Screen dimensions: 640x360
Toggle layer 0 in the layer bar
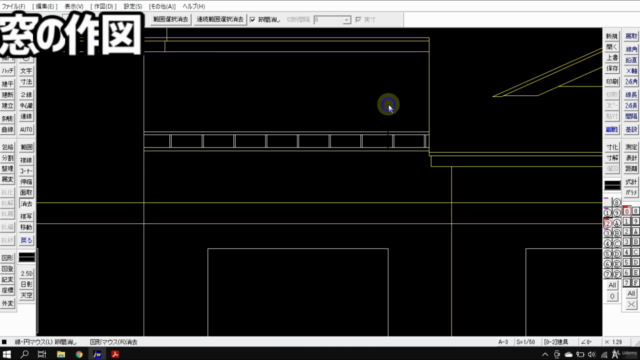[x=627, y=211]
